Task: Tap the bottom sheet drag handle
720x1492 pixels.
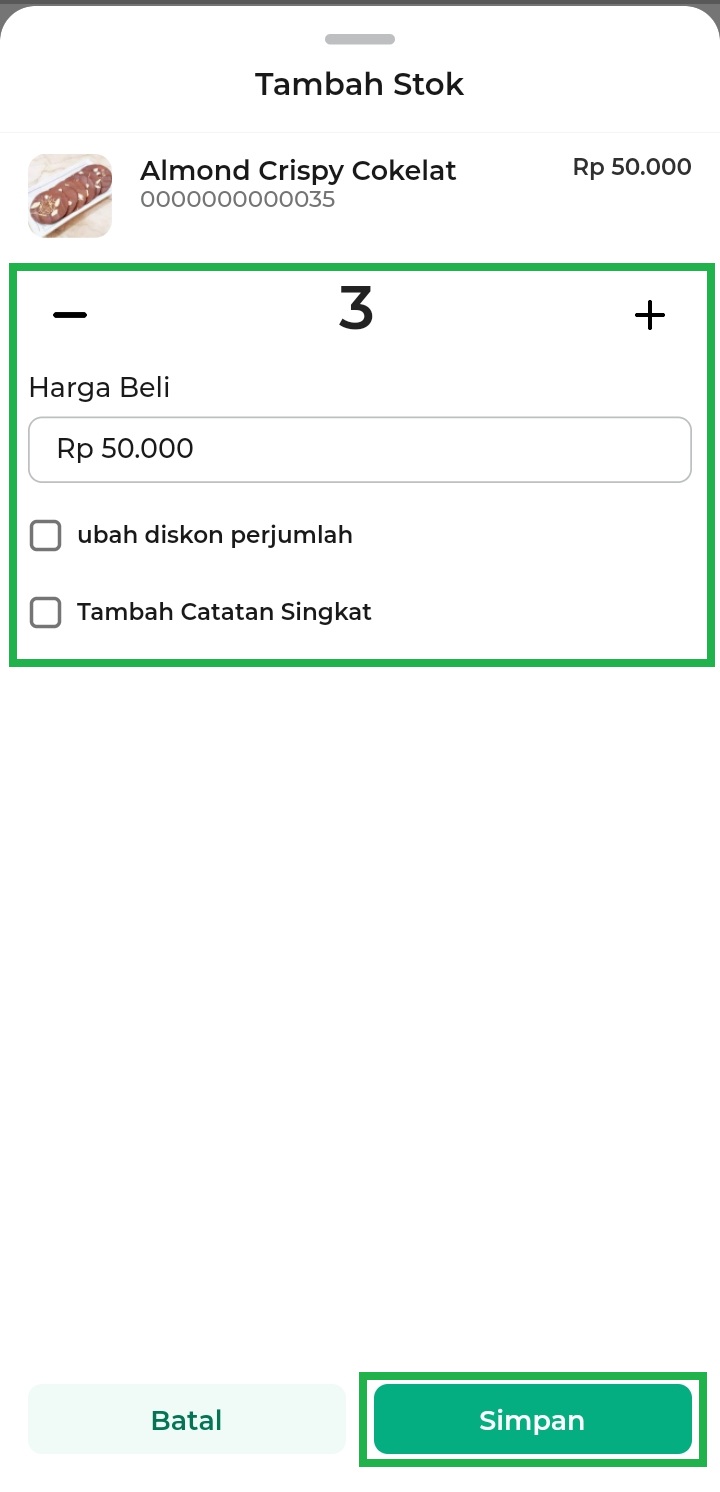Action: (360, 40)
